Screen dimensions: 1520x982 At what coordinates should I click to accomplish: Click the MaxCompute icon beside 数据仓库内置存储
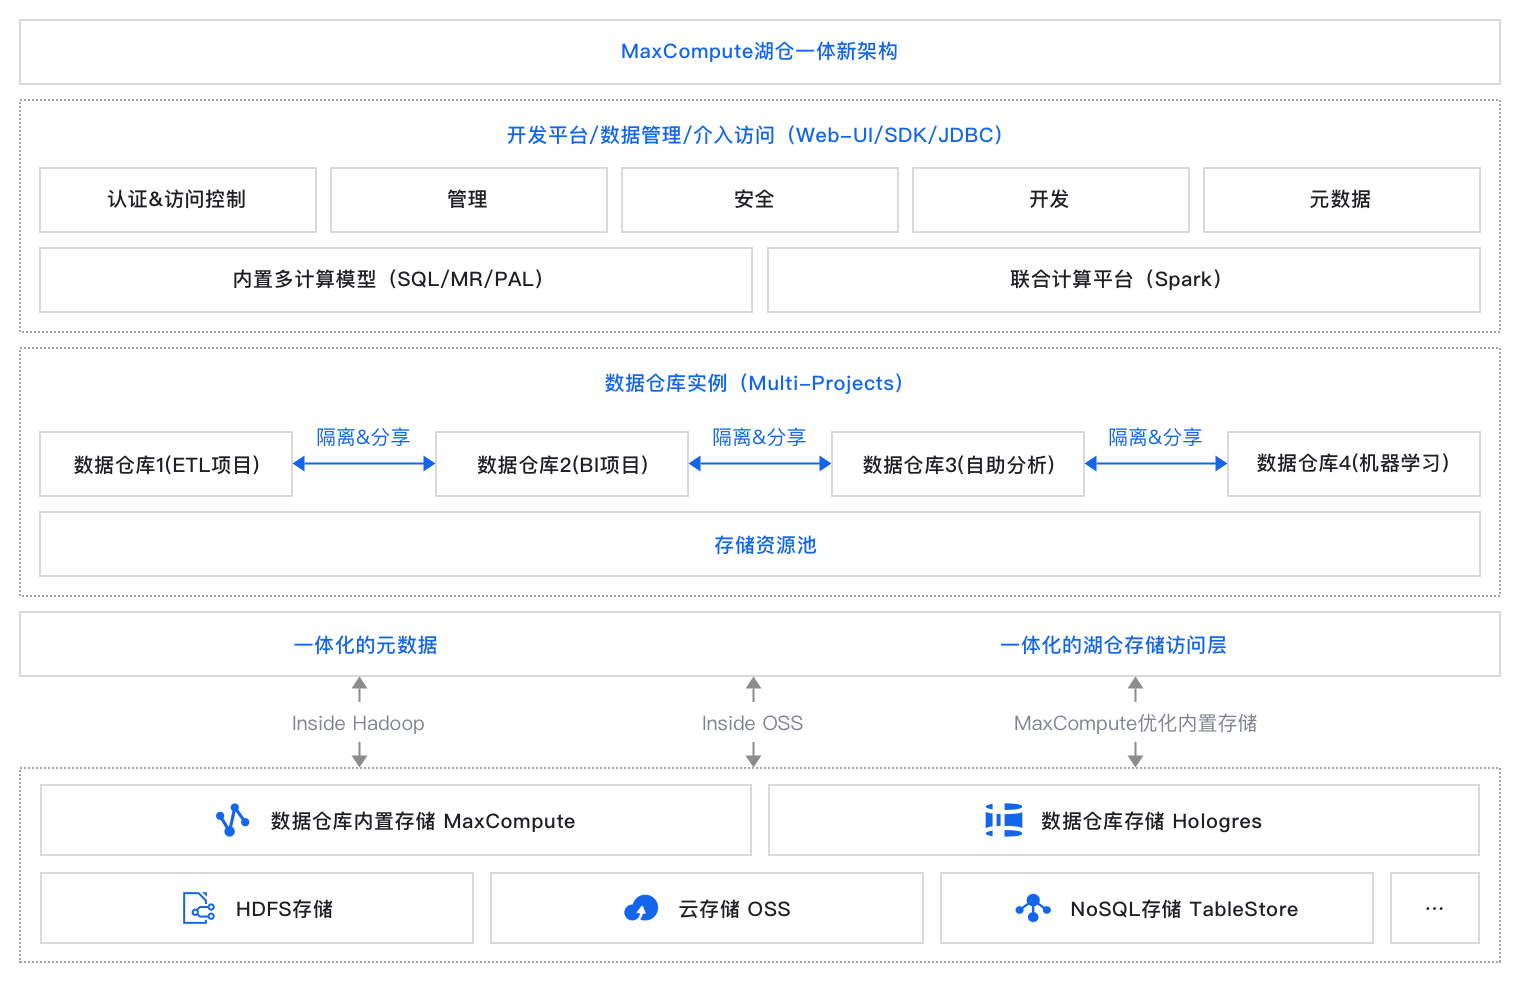[x=233, y=820]
